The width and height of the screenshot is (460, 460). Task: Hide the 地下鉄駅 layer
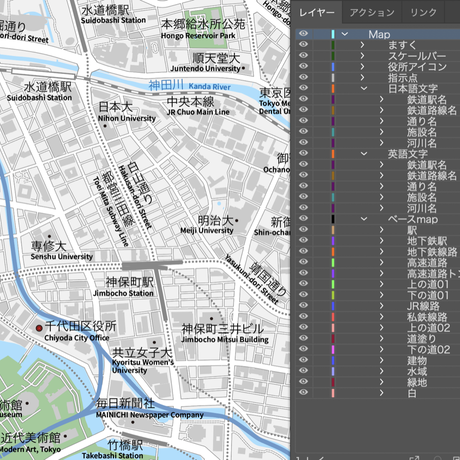[303, 240]
